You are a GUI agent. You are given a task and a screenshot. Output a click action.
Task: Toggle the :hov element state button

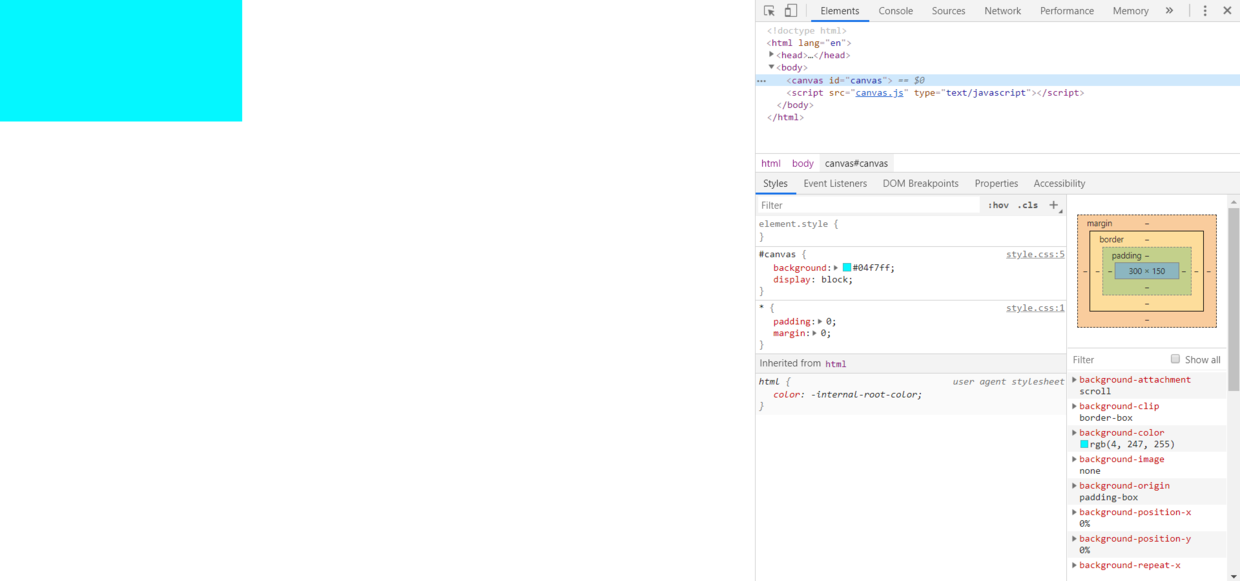[998, 205]
